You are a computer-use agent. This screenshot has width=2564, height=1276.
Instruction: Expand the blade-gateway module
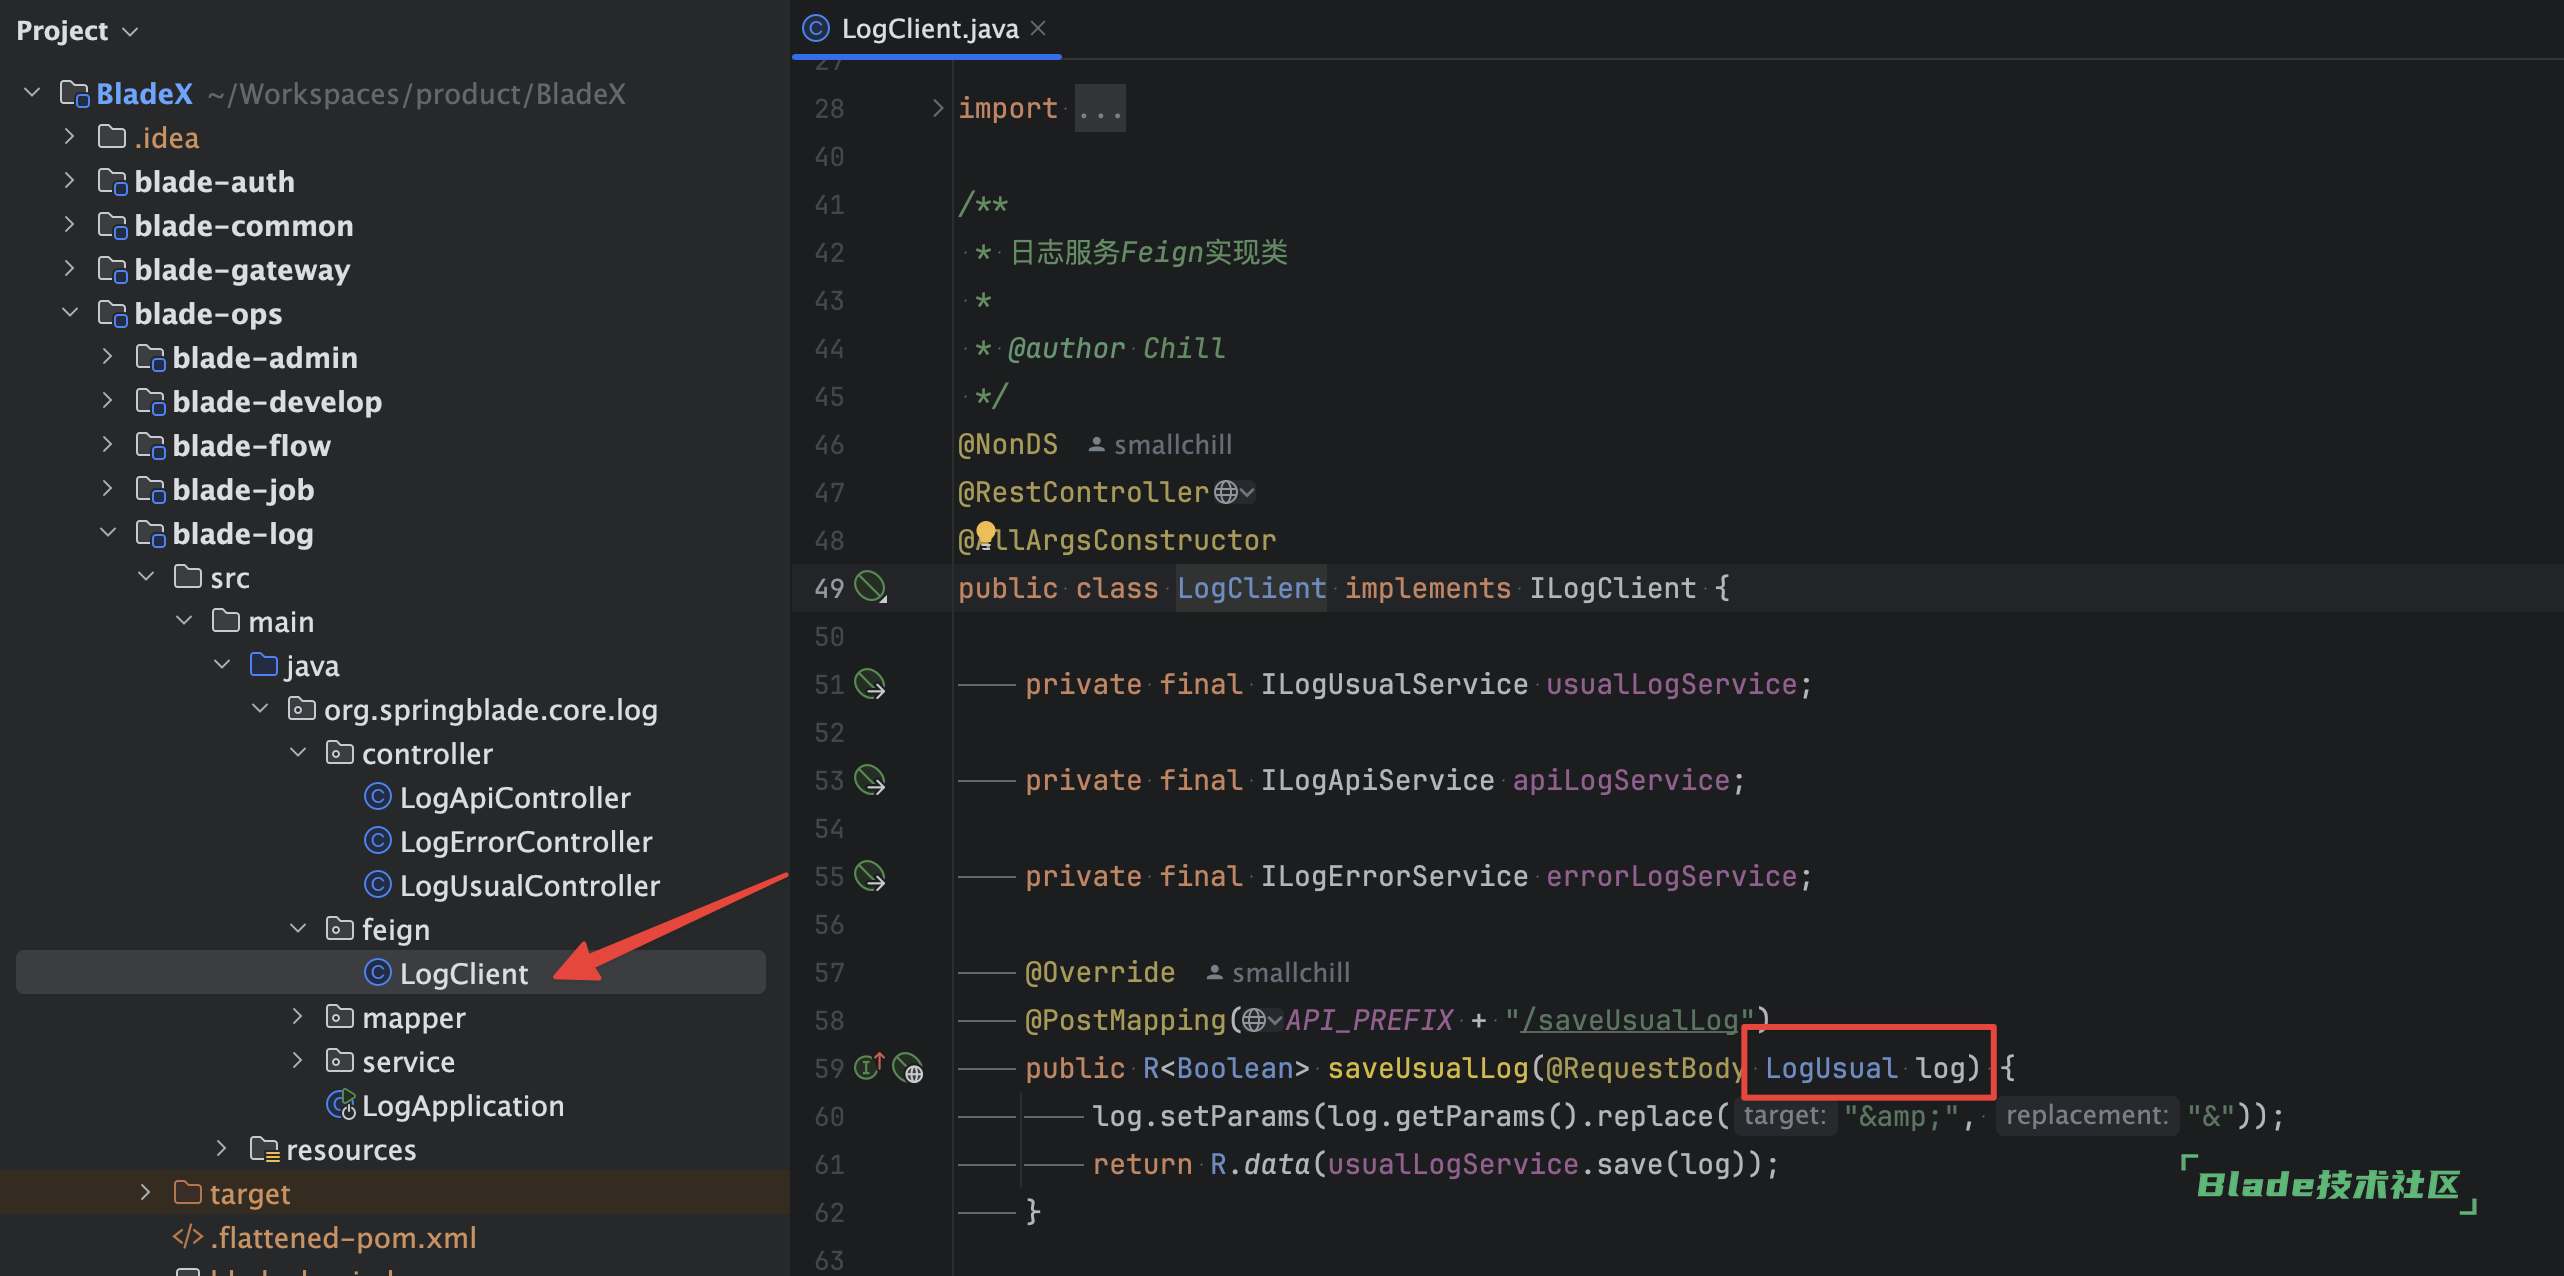70,269
